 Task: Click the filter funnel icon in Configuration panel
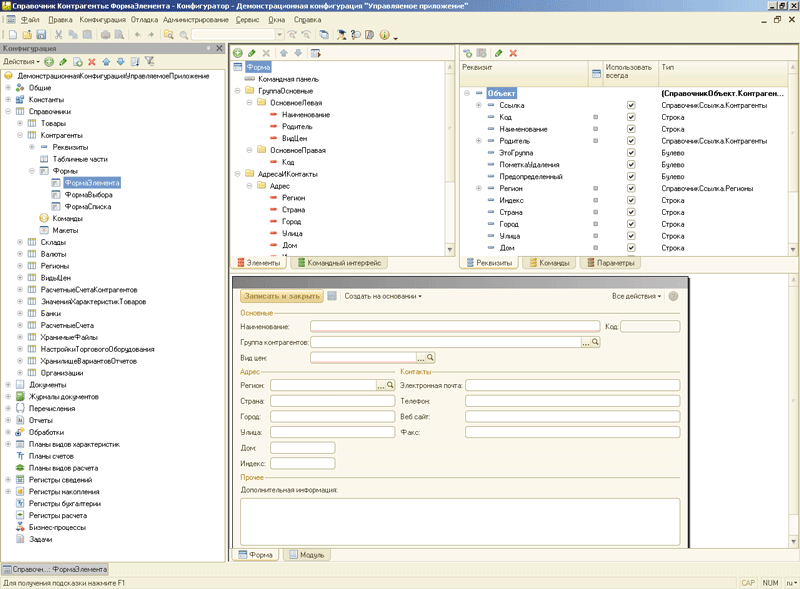[150, 61]
